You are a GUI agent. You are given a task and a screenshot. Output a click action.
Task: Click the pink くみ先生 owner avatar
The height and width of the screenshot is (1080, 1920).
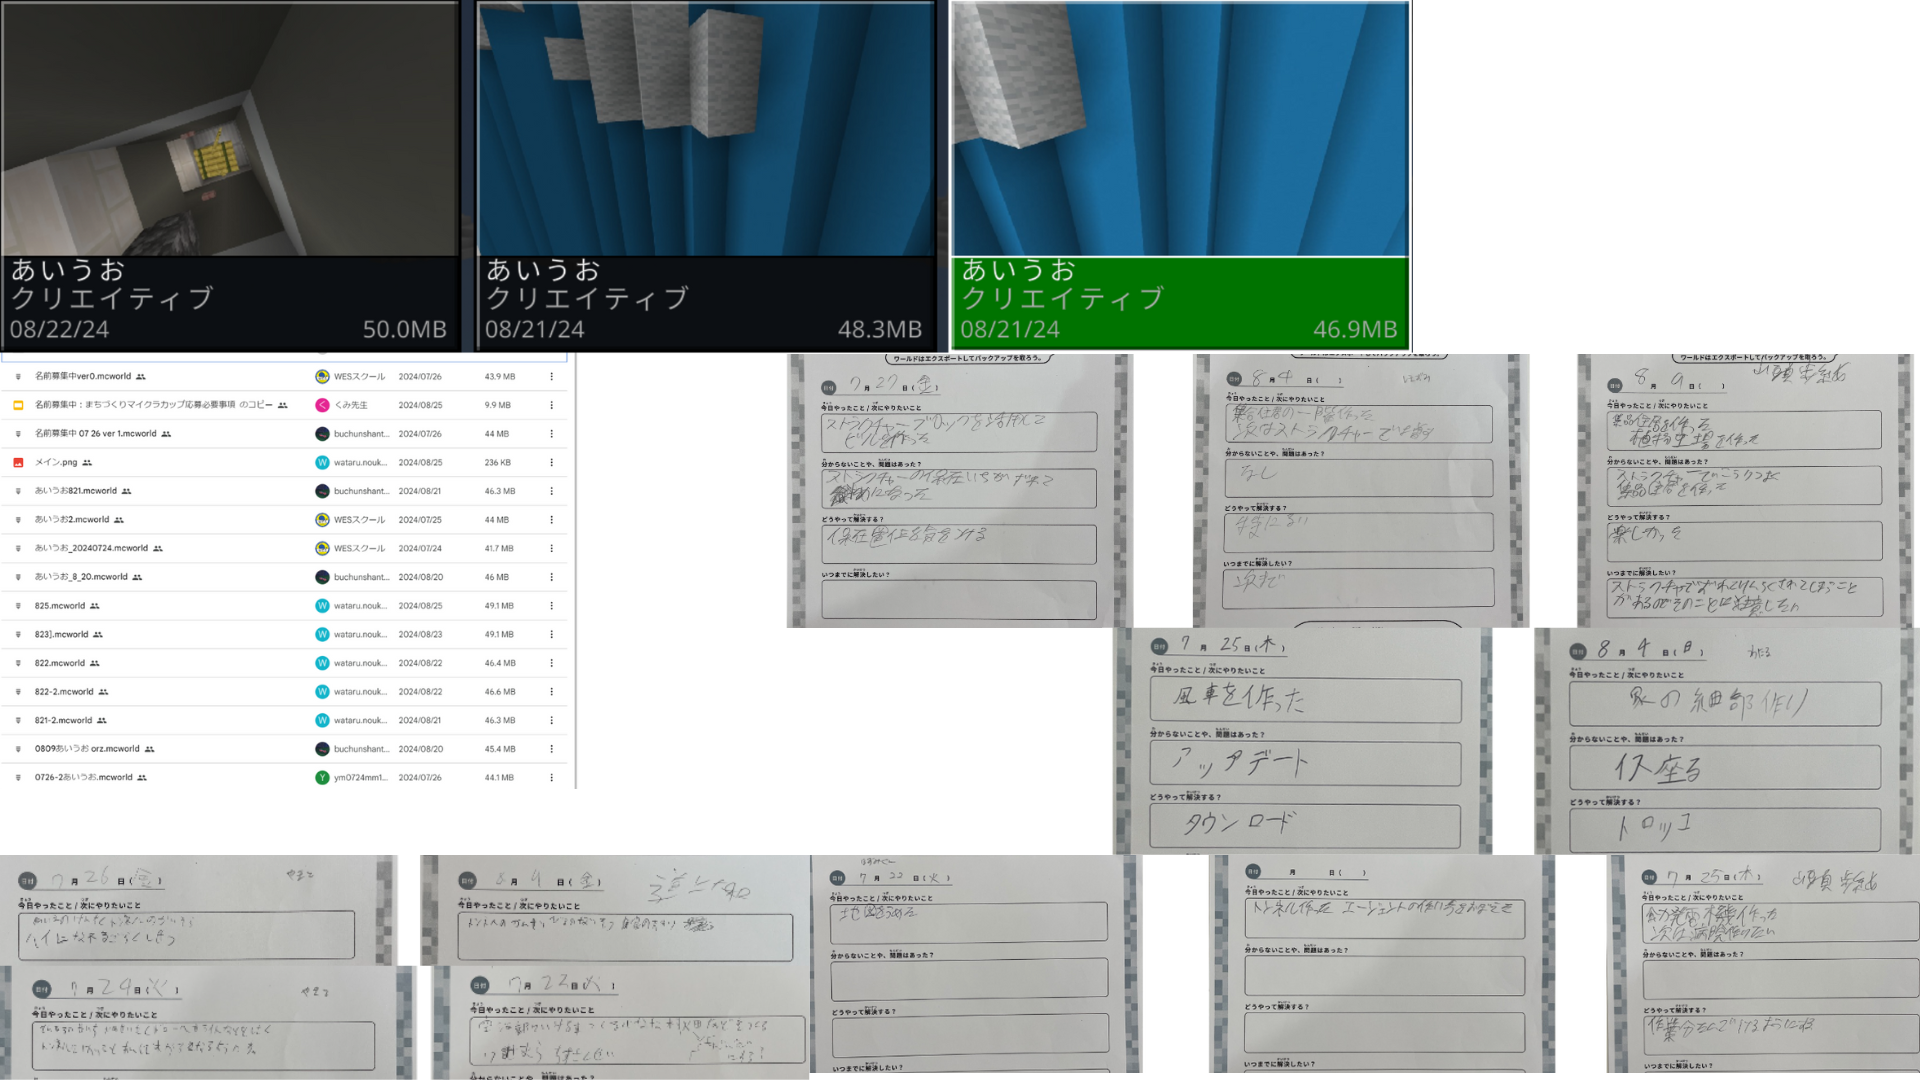tap(322, 405)
